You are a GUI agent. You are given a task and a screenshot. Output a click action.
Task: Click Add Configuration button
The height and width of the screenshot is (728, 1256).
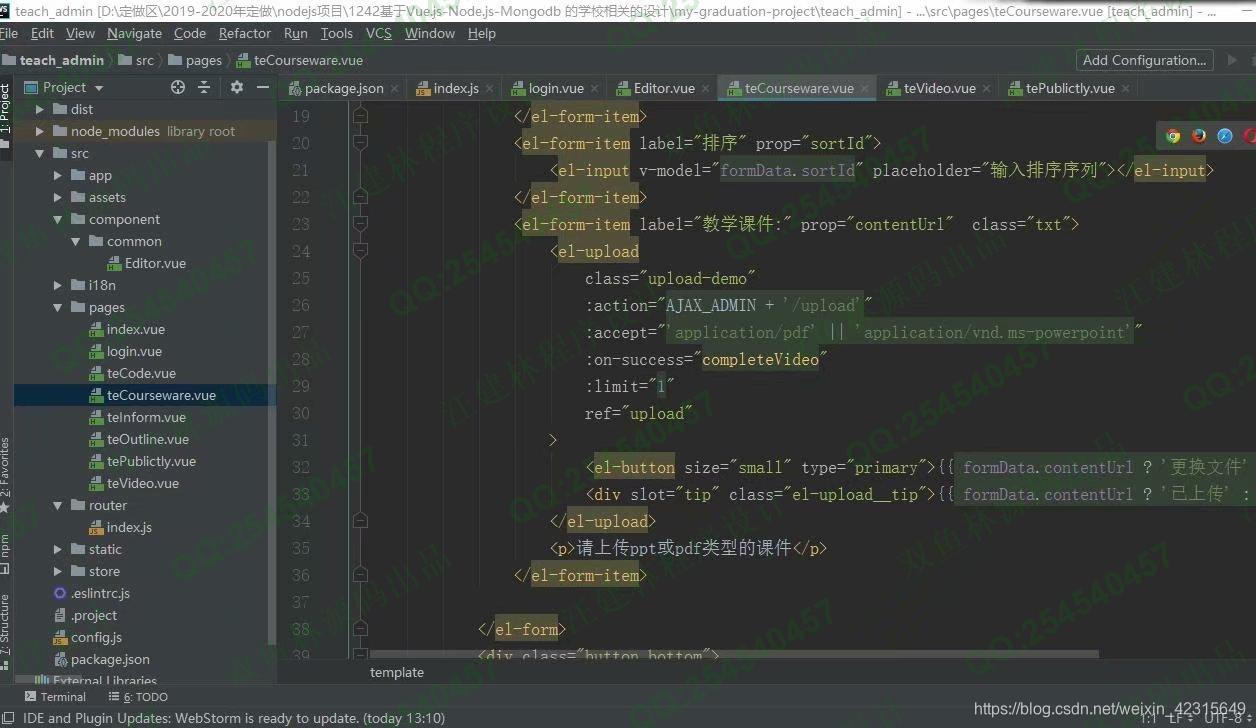coord(1144,60)
